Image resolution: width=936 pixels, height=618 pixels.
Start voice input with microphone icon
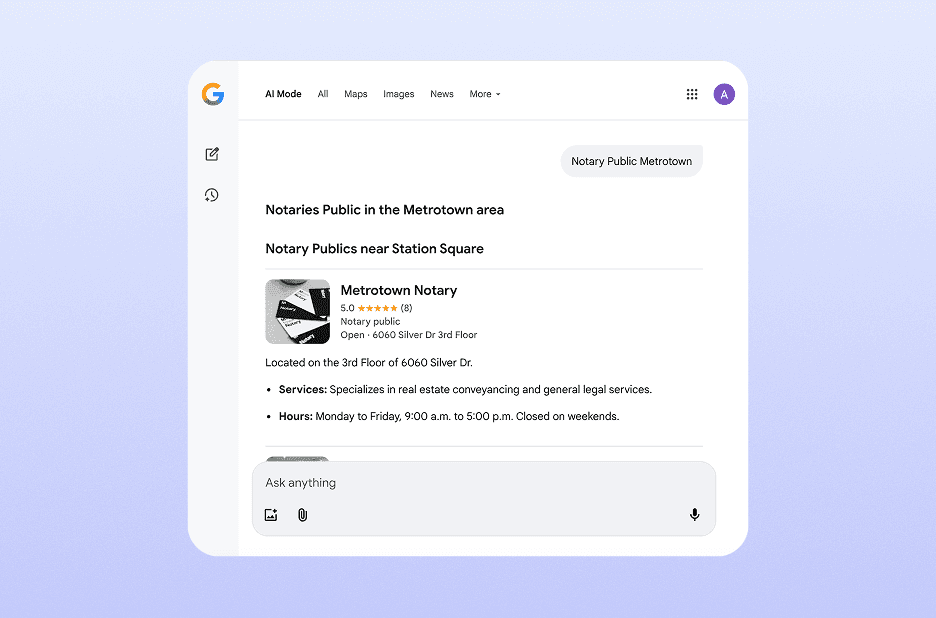pyautogui.click(x=694, y=515)
